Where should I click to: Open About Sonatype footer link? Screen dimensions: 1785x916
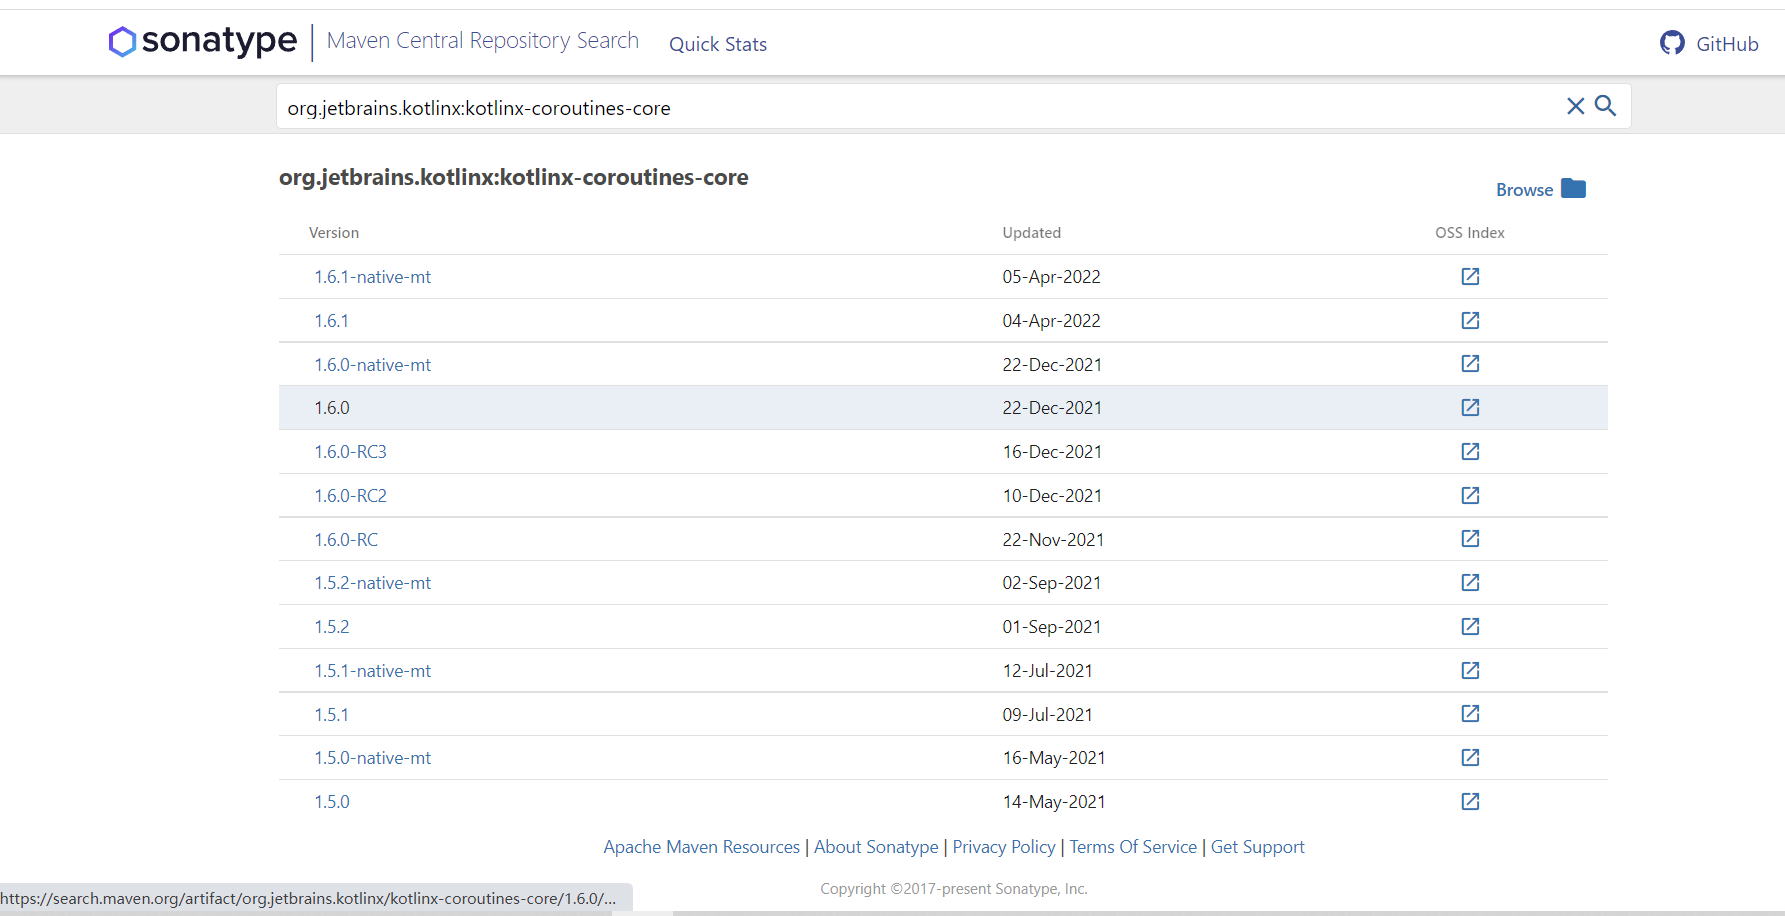point(876,847)
